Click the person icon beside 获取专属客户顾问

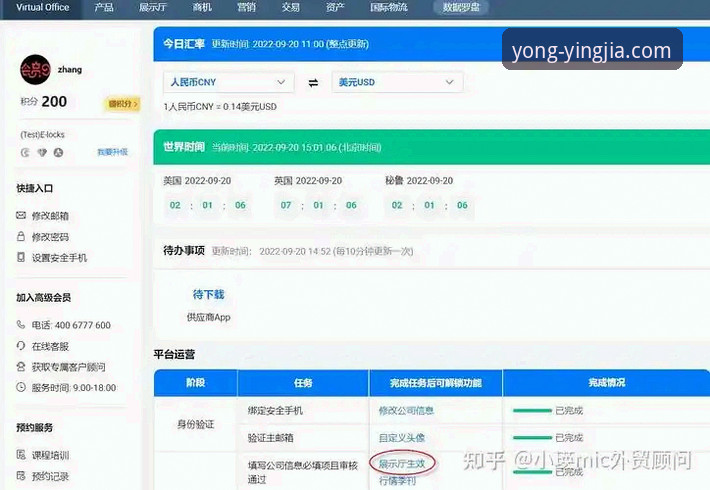(21, 366)
